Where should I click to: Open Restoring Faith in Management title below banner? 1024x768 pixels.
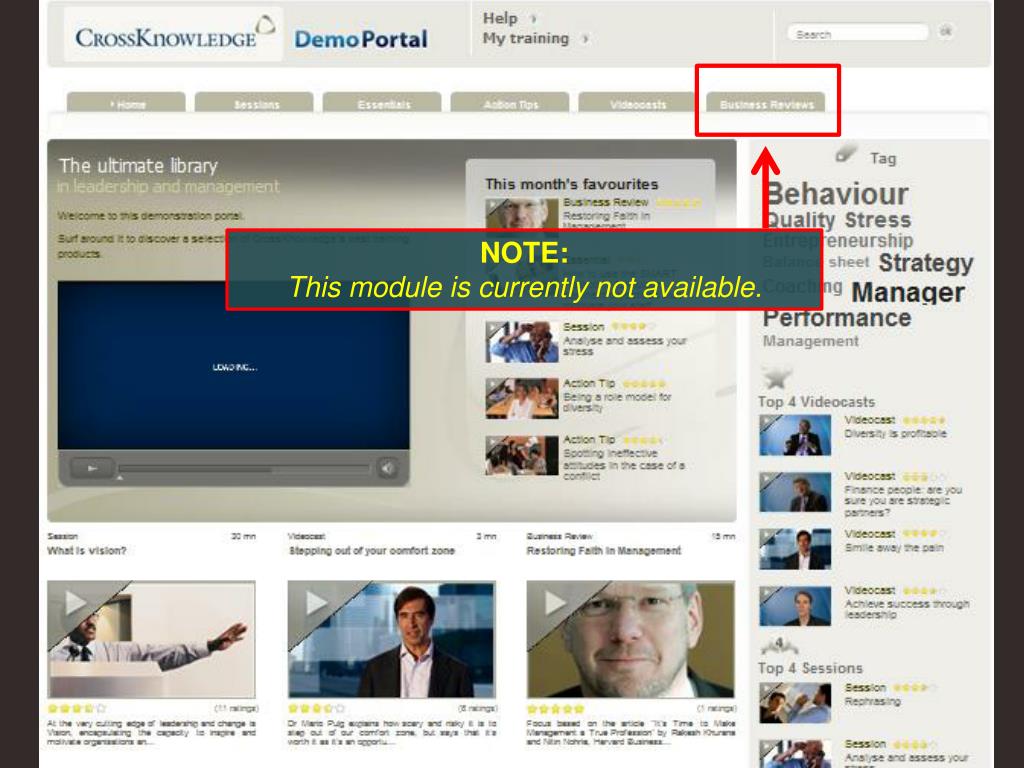pyautogui.click(x=603, y=551)
